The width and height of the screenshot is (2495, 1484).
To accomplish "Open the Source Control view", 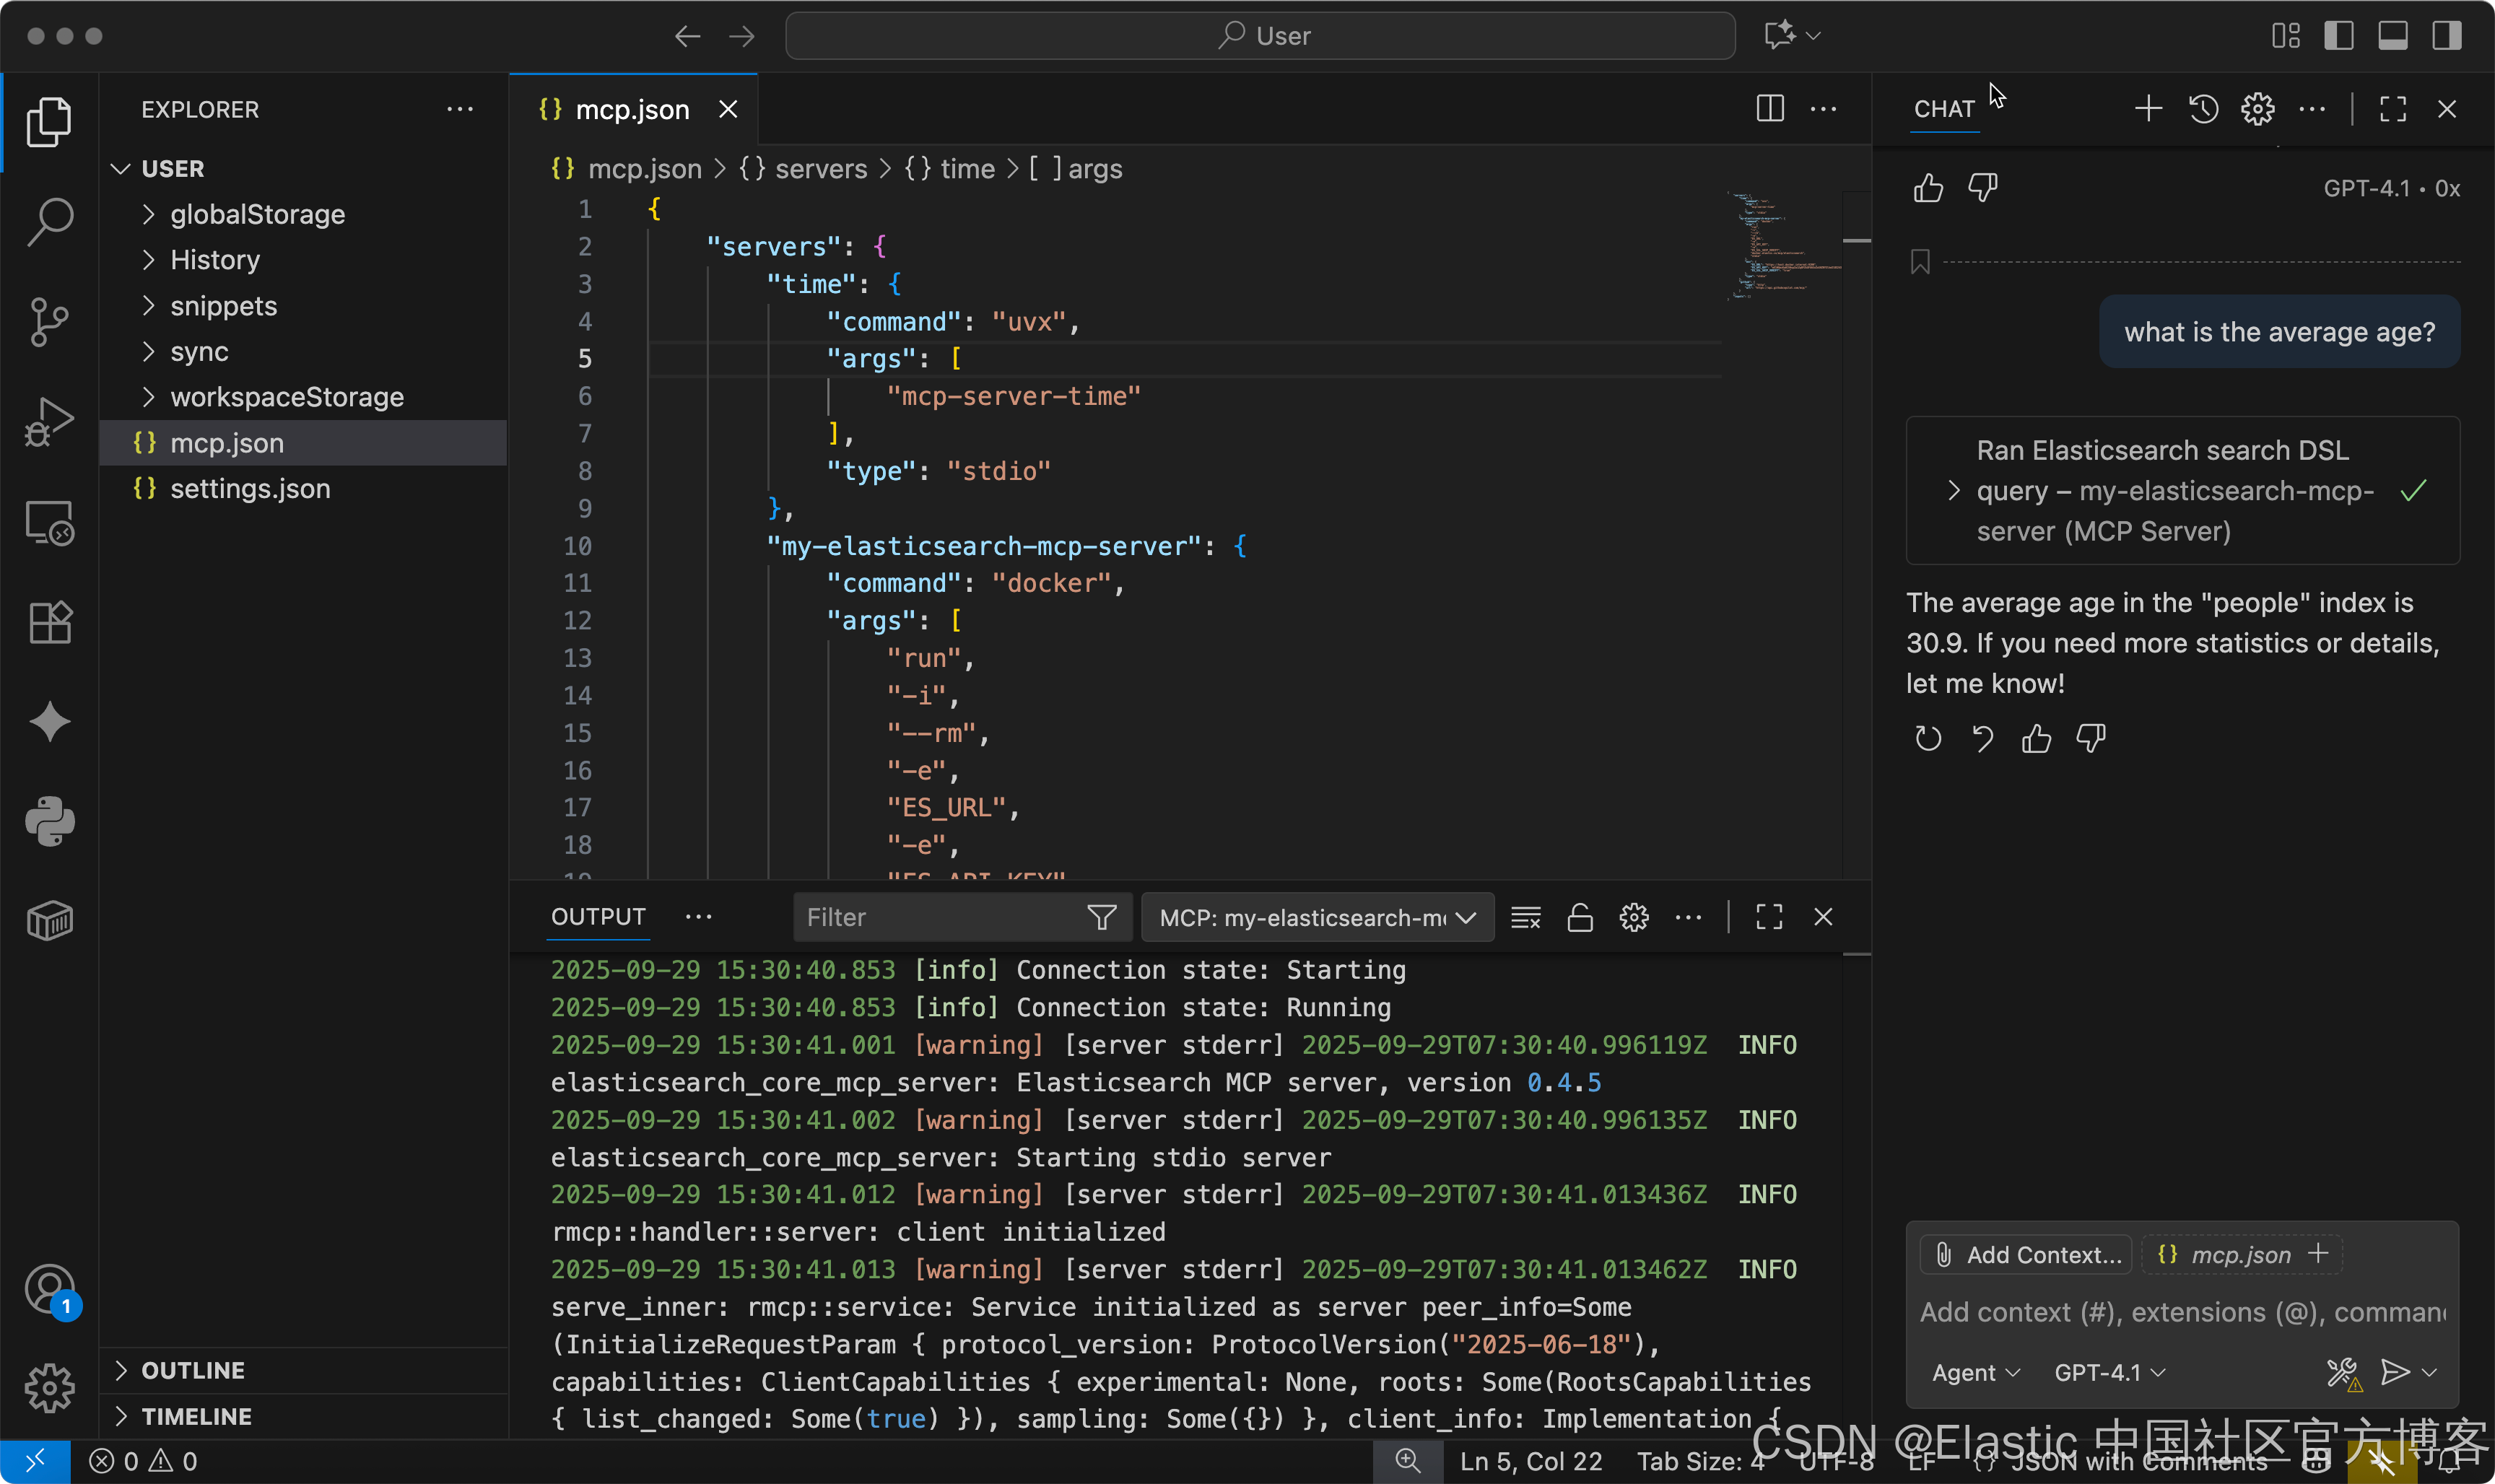I will point(49,322).
